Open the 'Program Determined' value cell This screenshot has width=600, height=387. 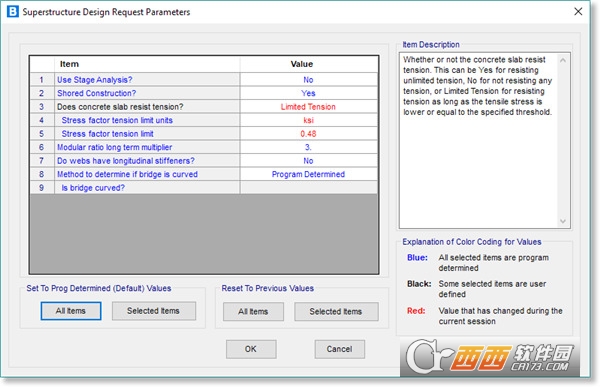coord(309,174)
